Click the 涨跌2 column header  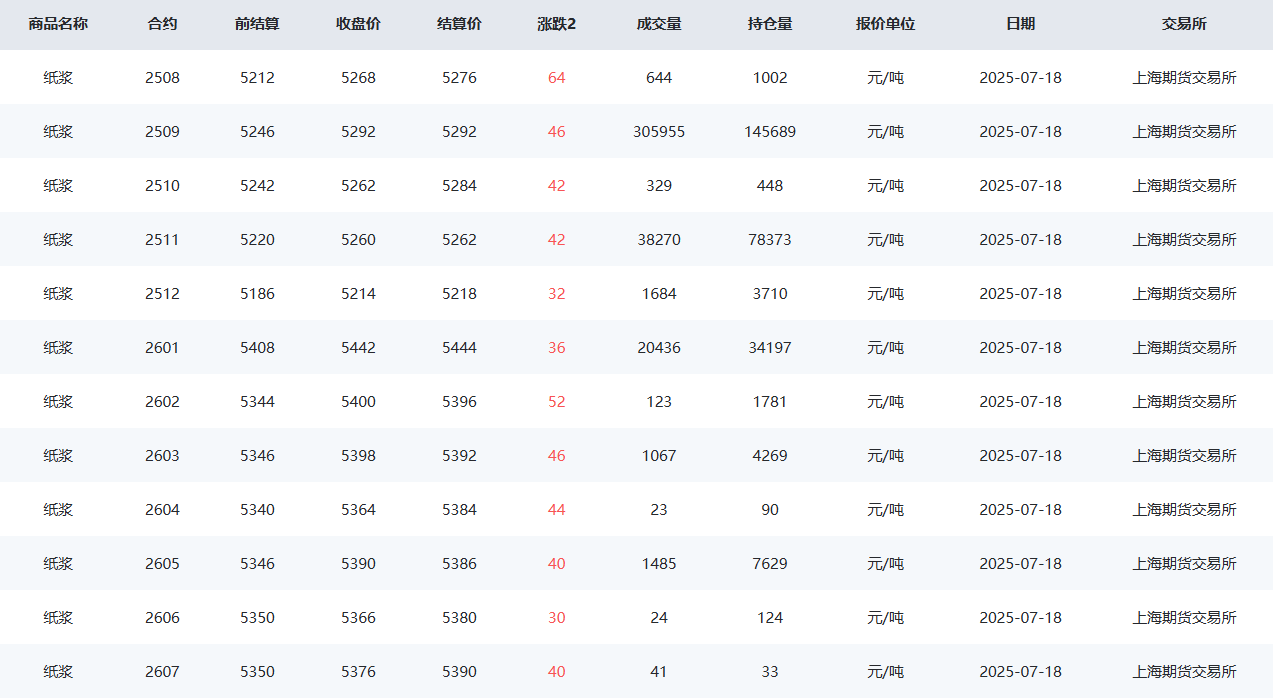point(556,24)
